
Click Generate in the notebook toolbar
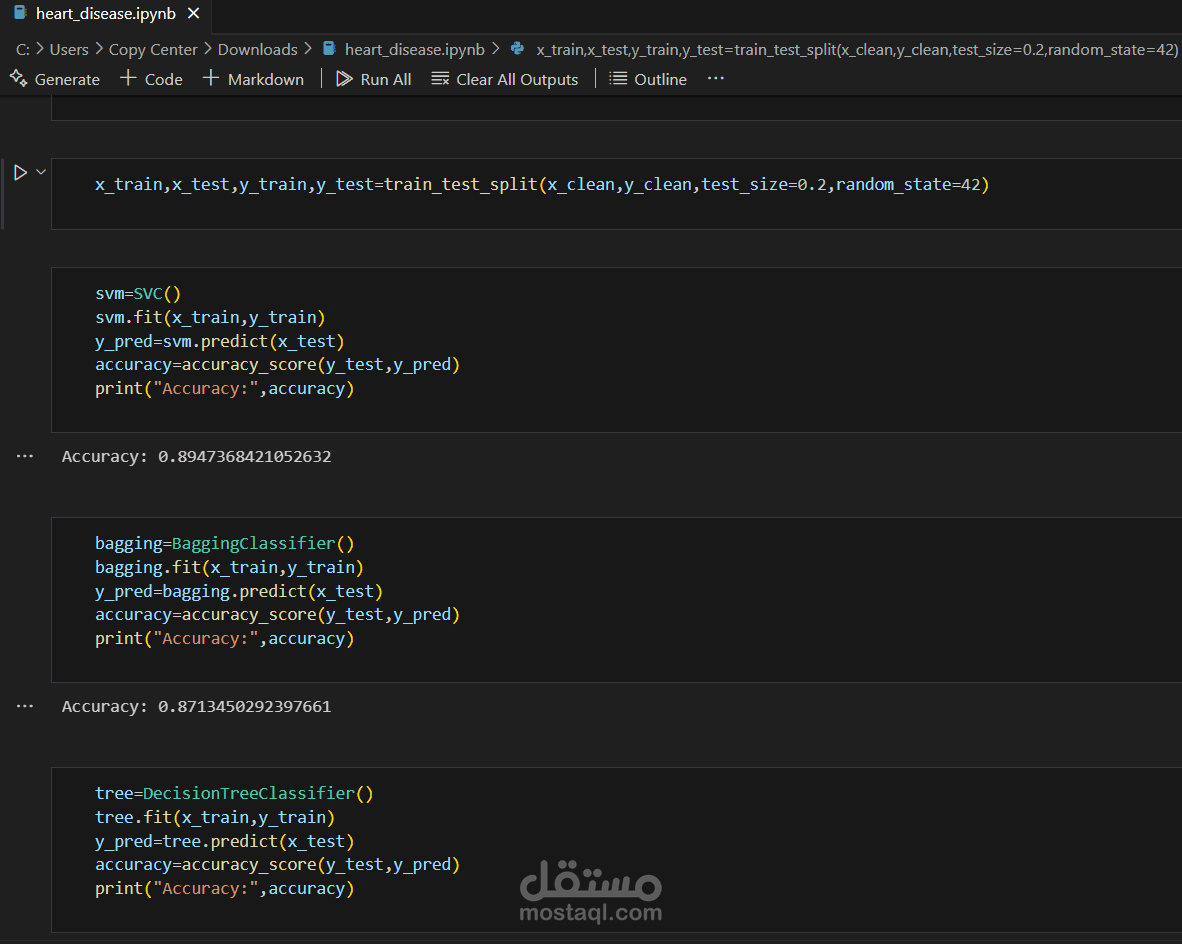55,79
